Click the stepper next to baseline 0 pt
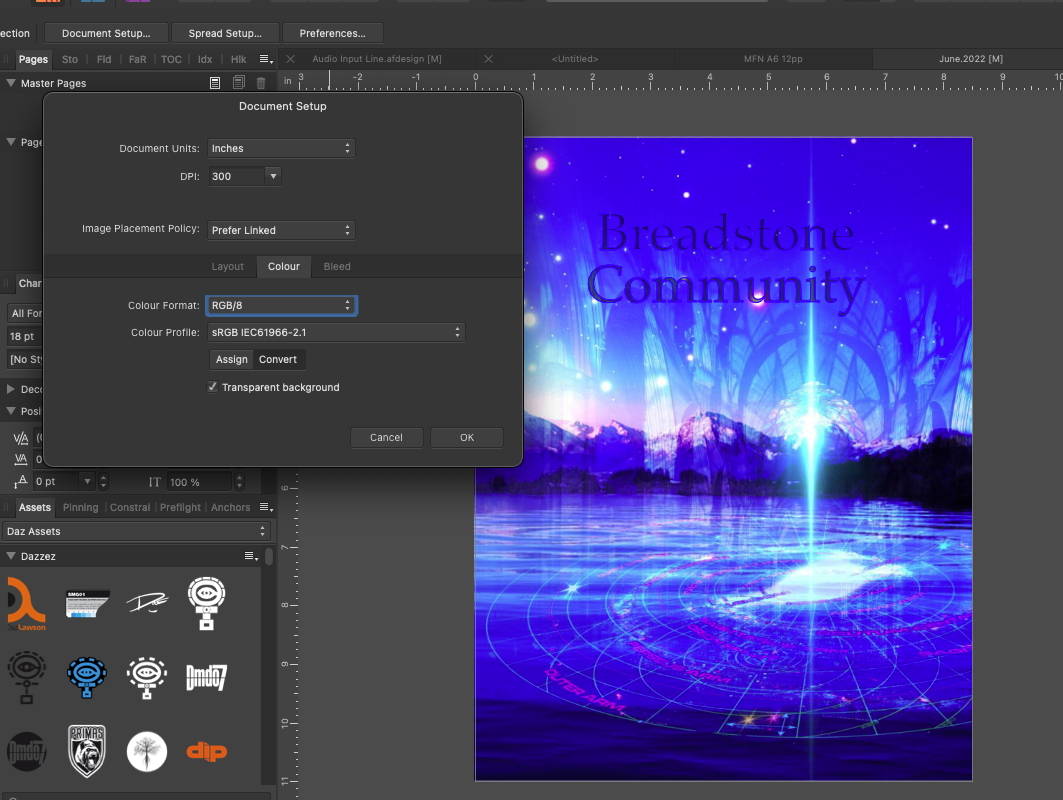Screen dimensions: 1063x800 103,481
